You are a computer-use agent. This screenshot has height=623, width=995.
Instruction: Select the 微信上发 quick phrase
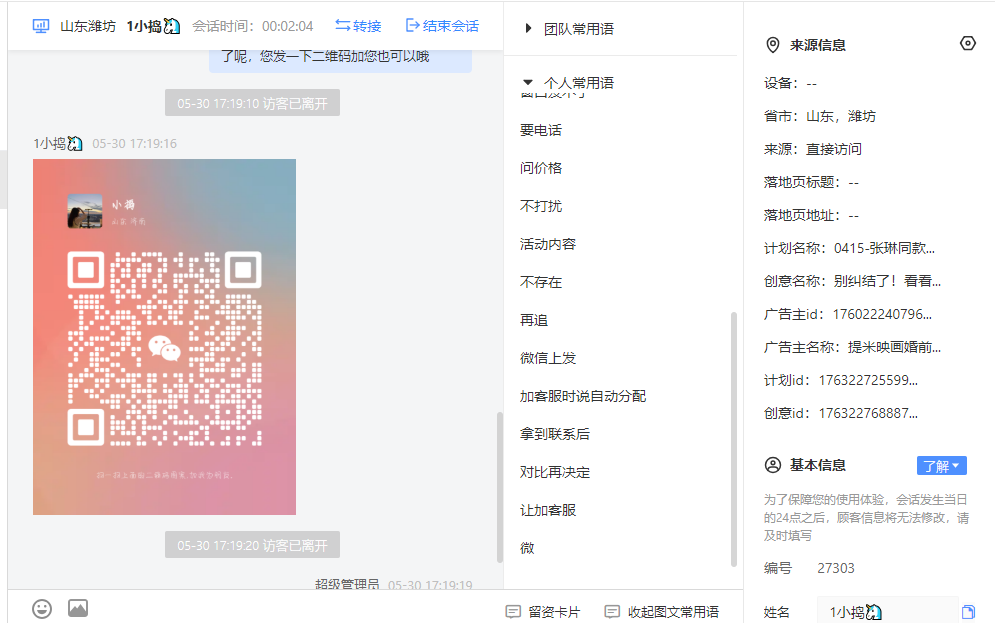click(548, 358)
